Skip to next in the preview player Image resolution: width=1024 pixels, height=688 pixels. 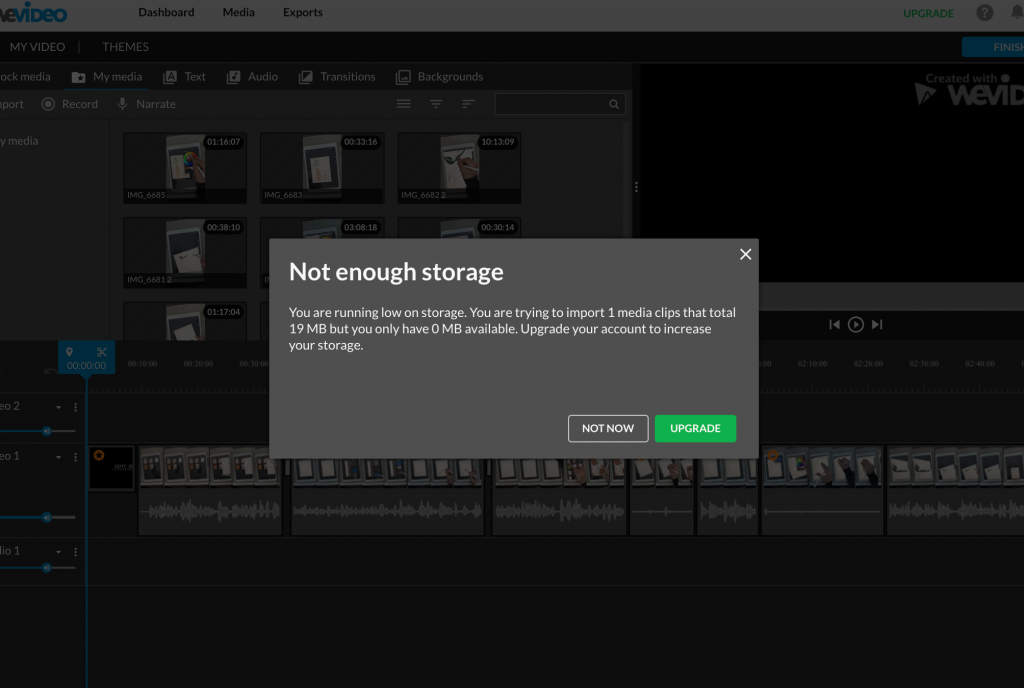point(877,324)
